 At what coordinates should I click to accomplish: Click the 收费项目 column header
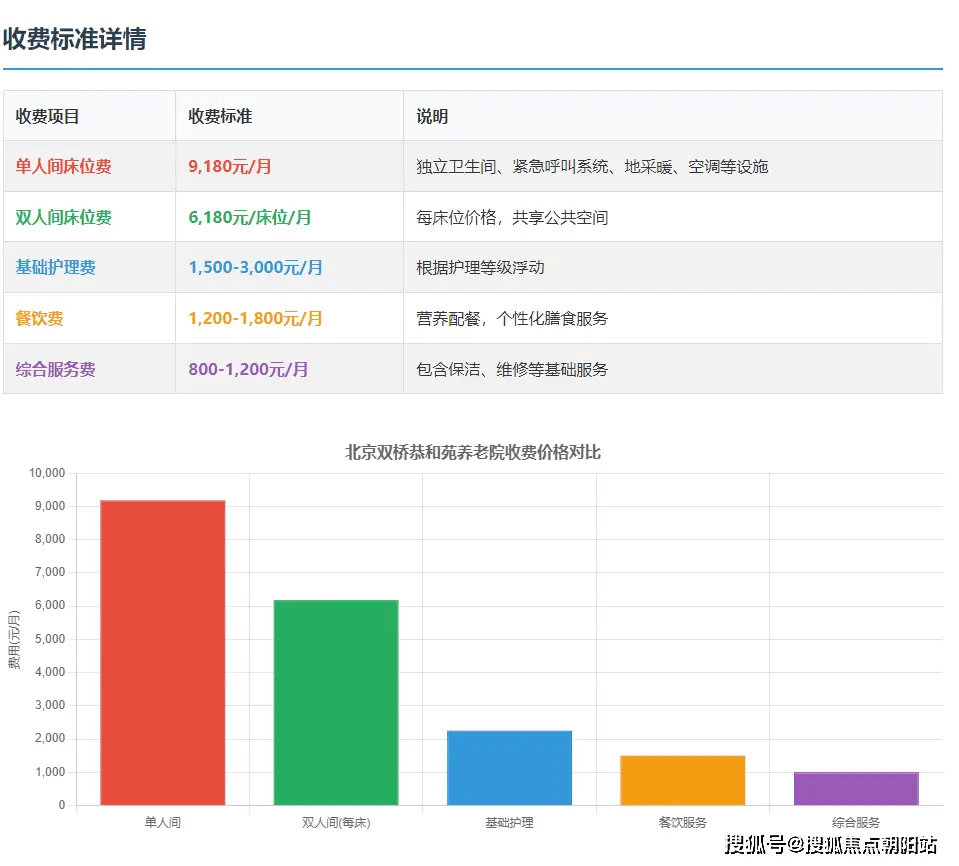(x=48, y=116)
